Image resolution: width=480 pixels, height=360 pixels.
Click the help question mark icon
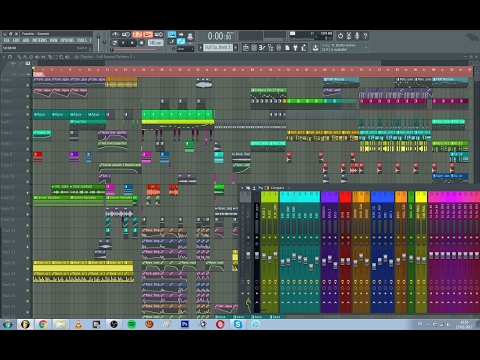365,36
